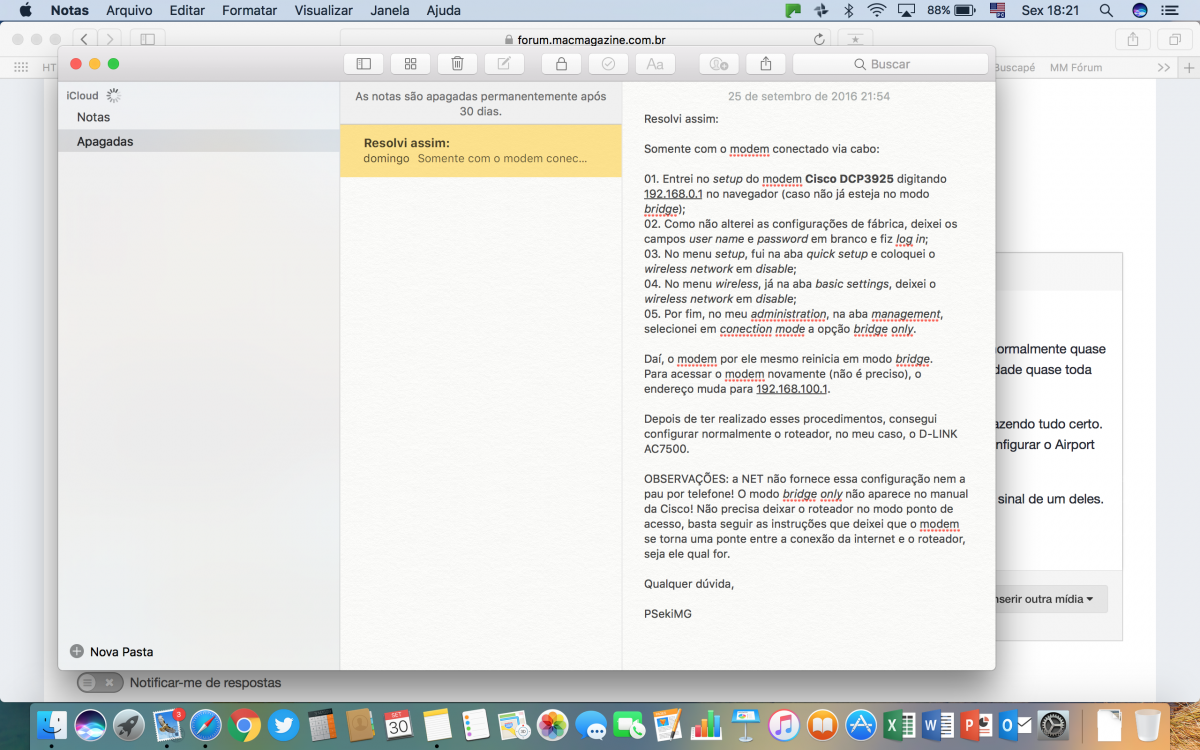Open text format styles Aa button

tap(655, 64)
